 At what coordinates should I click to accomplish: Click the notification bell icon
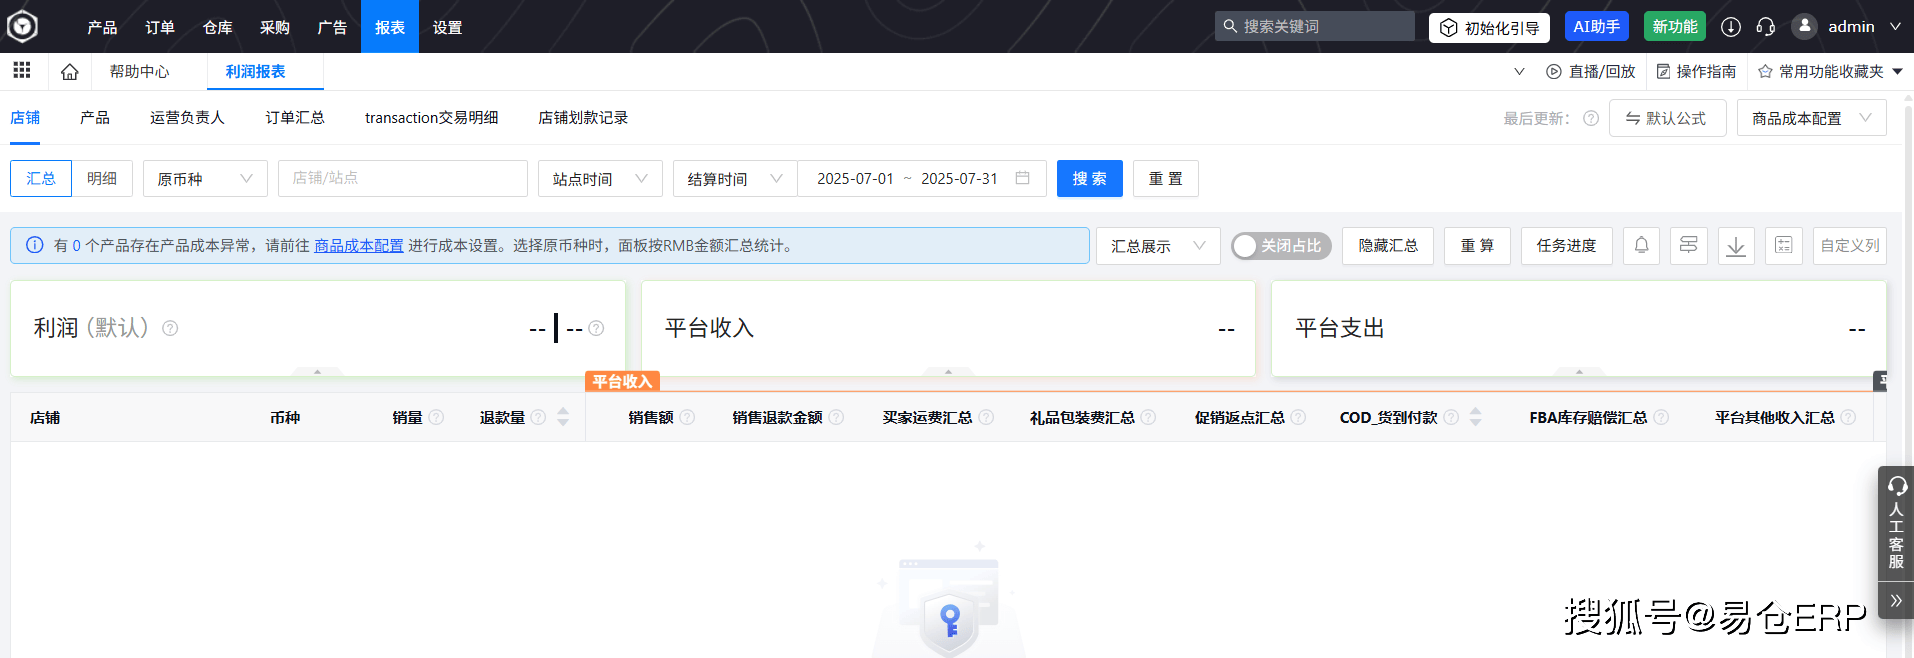[x=1641, y=245]
